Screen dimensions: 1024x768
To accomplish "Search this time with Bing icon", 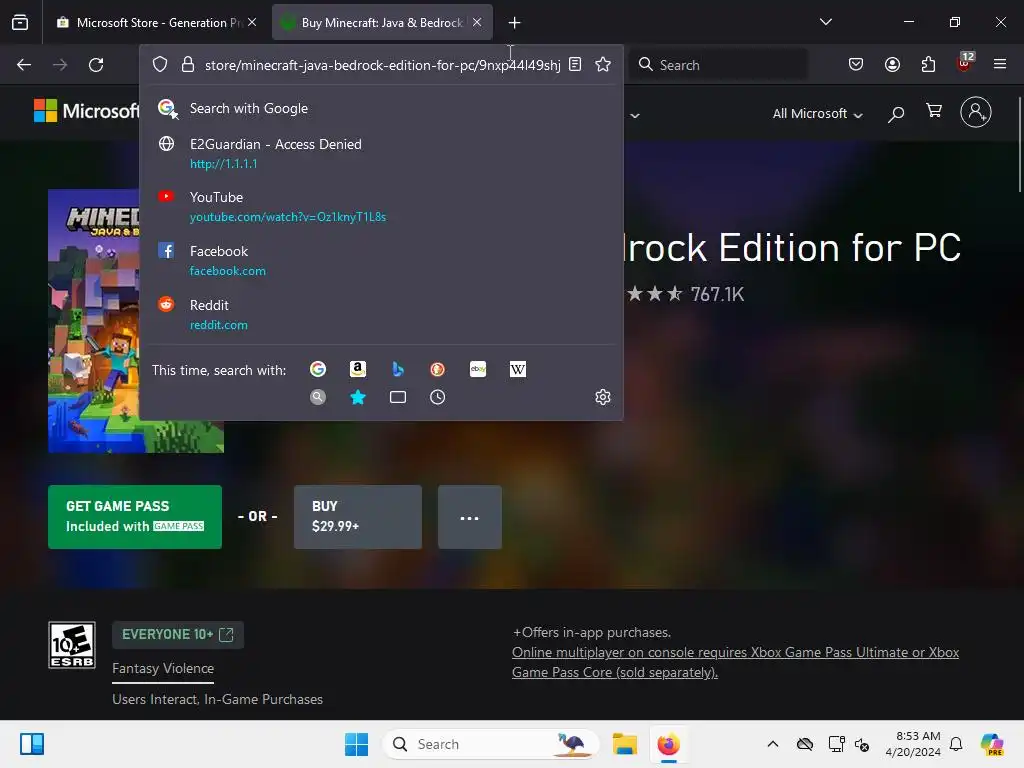I will [398, 370].
